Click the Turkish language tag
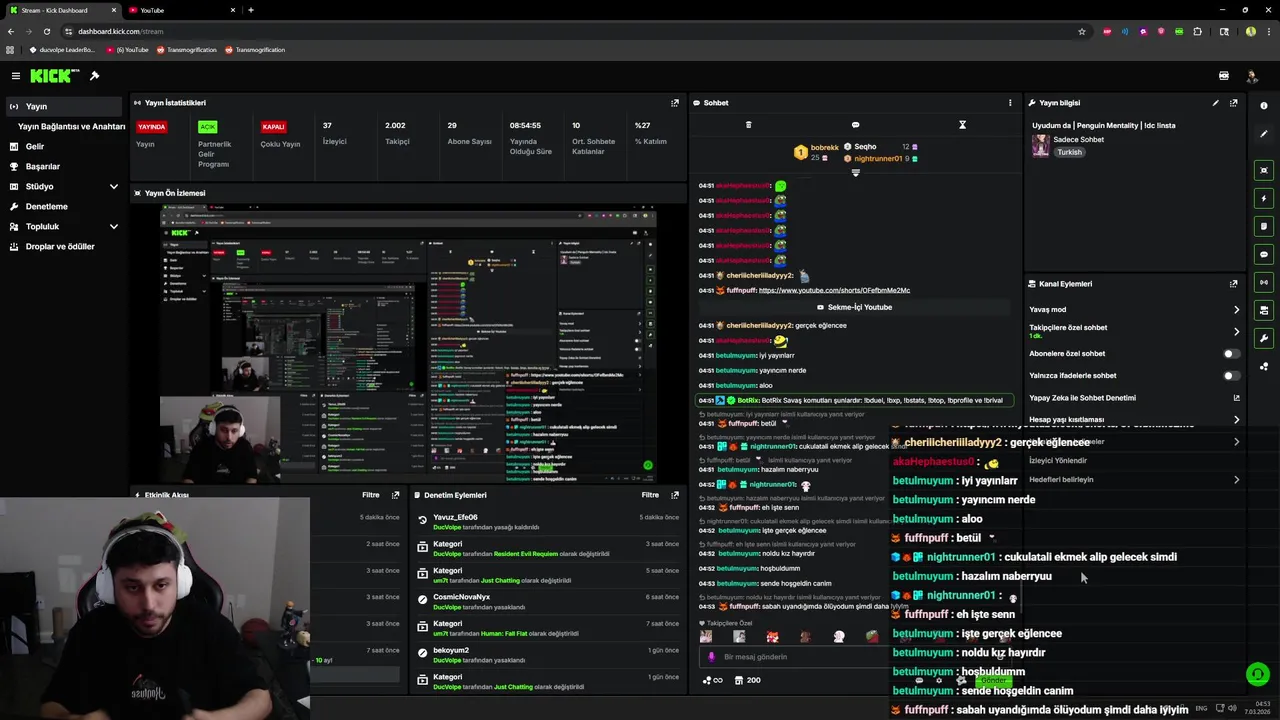 (x=1070, y=153)
